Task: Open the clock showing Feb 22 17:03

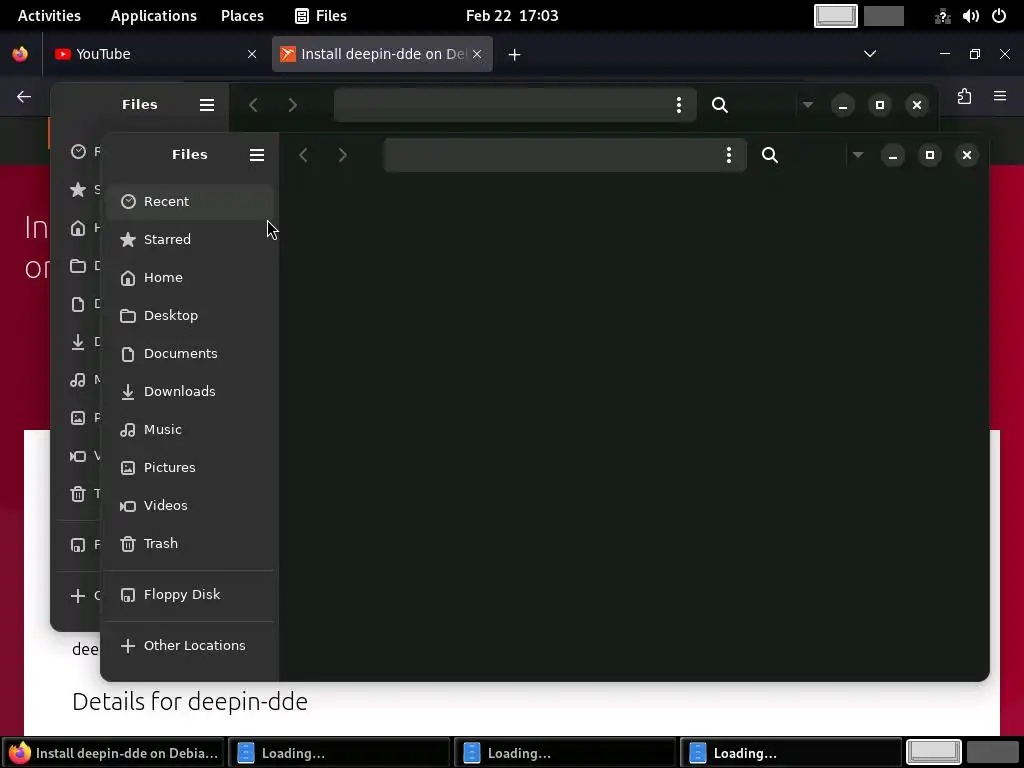Action: (512, 16)
